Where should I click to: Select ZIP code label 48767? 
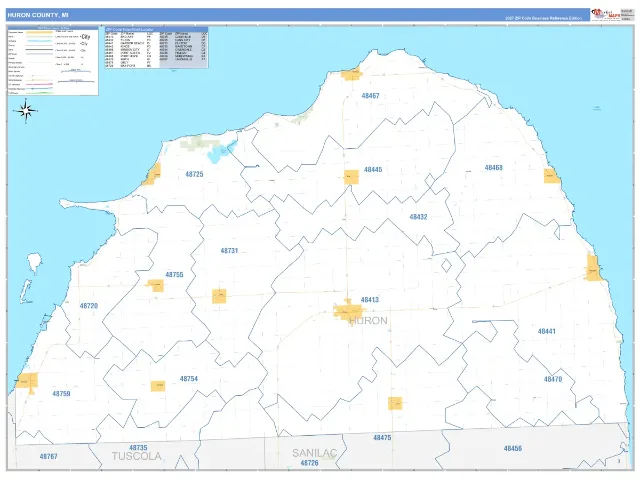tap(49, 456)
